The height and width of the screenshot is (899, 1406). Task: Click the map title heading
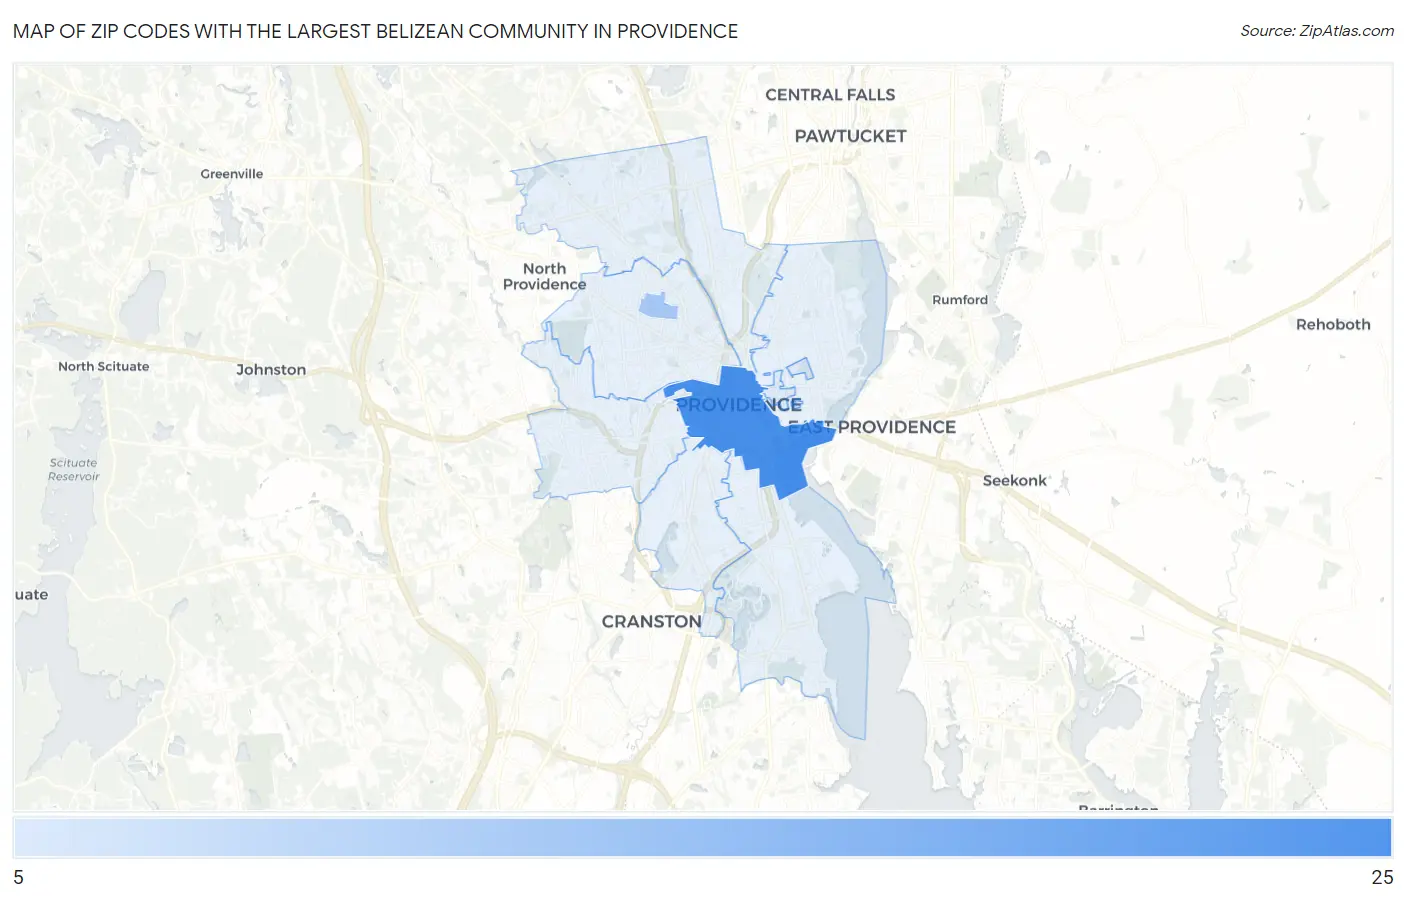(375, 31)
